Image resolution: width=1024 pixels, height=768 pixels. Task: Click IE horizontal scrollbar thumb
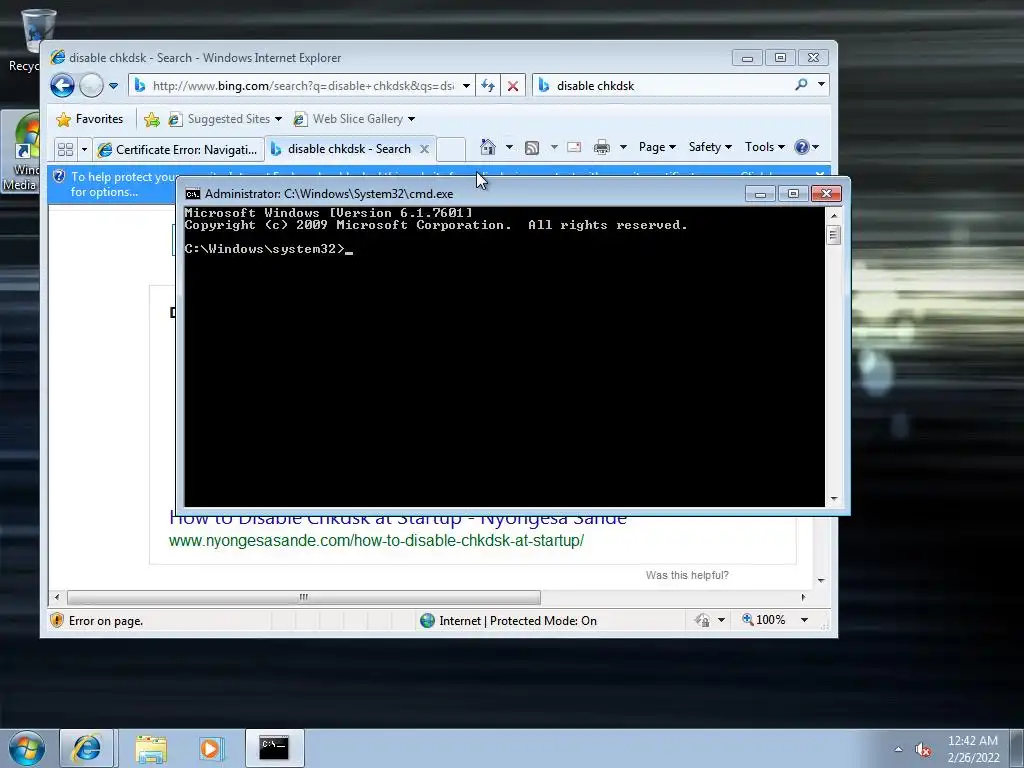pos(304,597)
